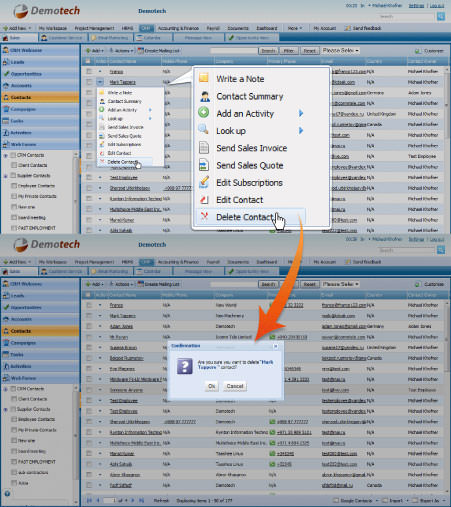Tick the CRM Contacts checkbox in lower tree
The height and width of the screenshot is (507, 451).
13,388
